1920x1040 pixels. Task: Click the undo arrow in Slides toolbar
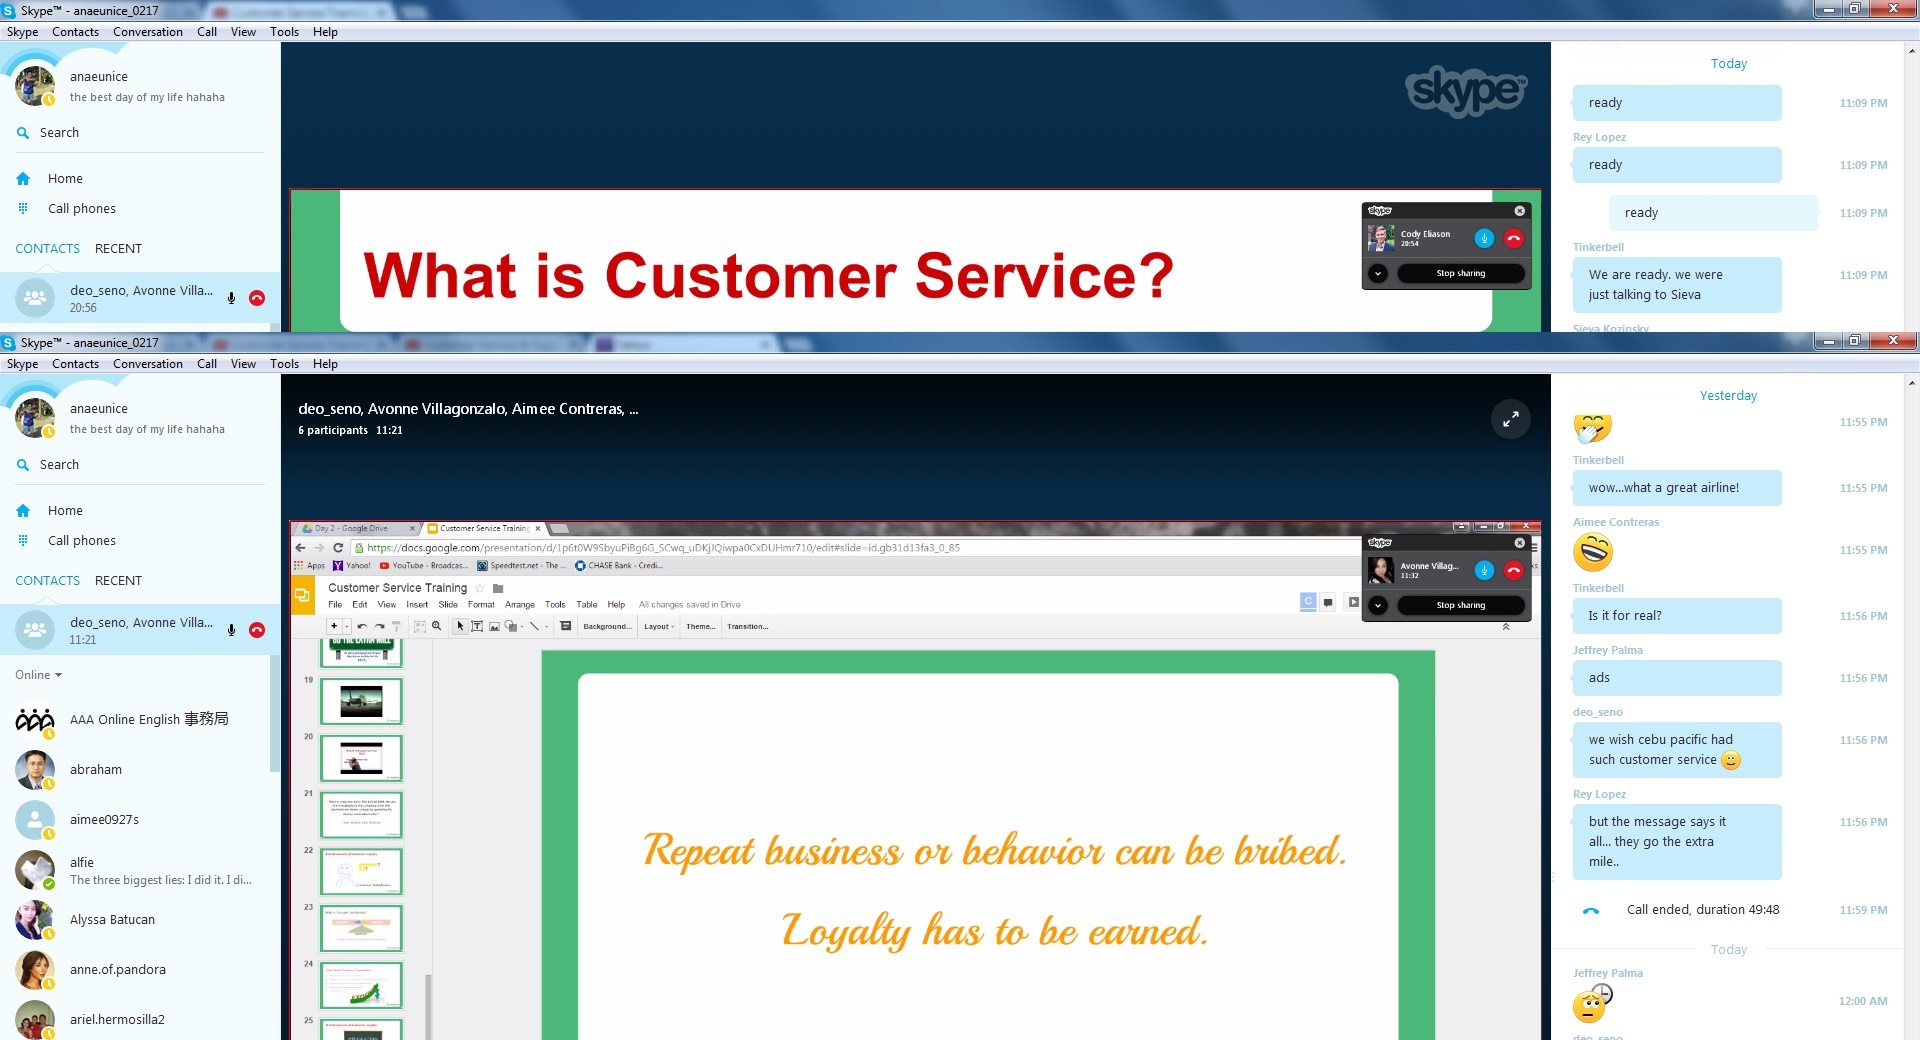pos(362,626)
